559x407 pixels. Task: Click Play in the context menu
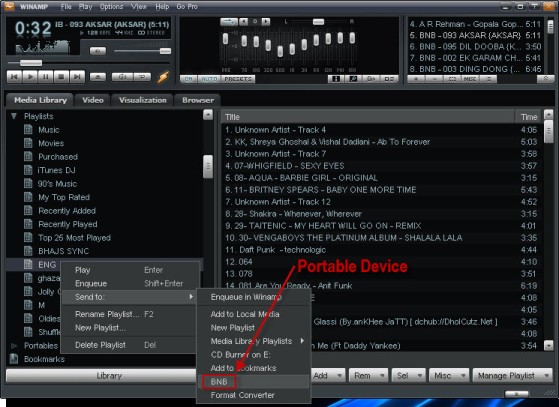point(129,270)
